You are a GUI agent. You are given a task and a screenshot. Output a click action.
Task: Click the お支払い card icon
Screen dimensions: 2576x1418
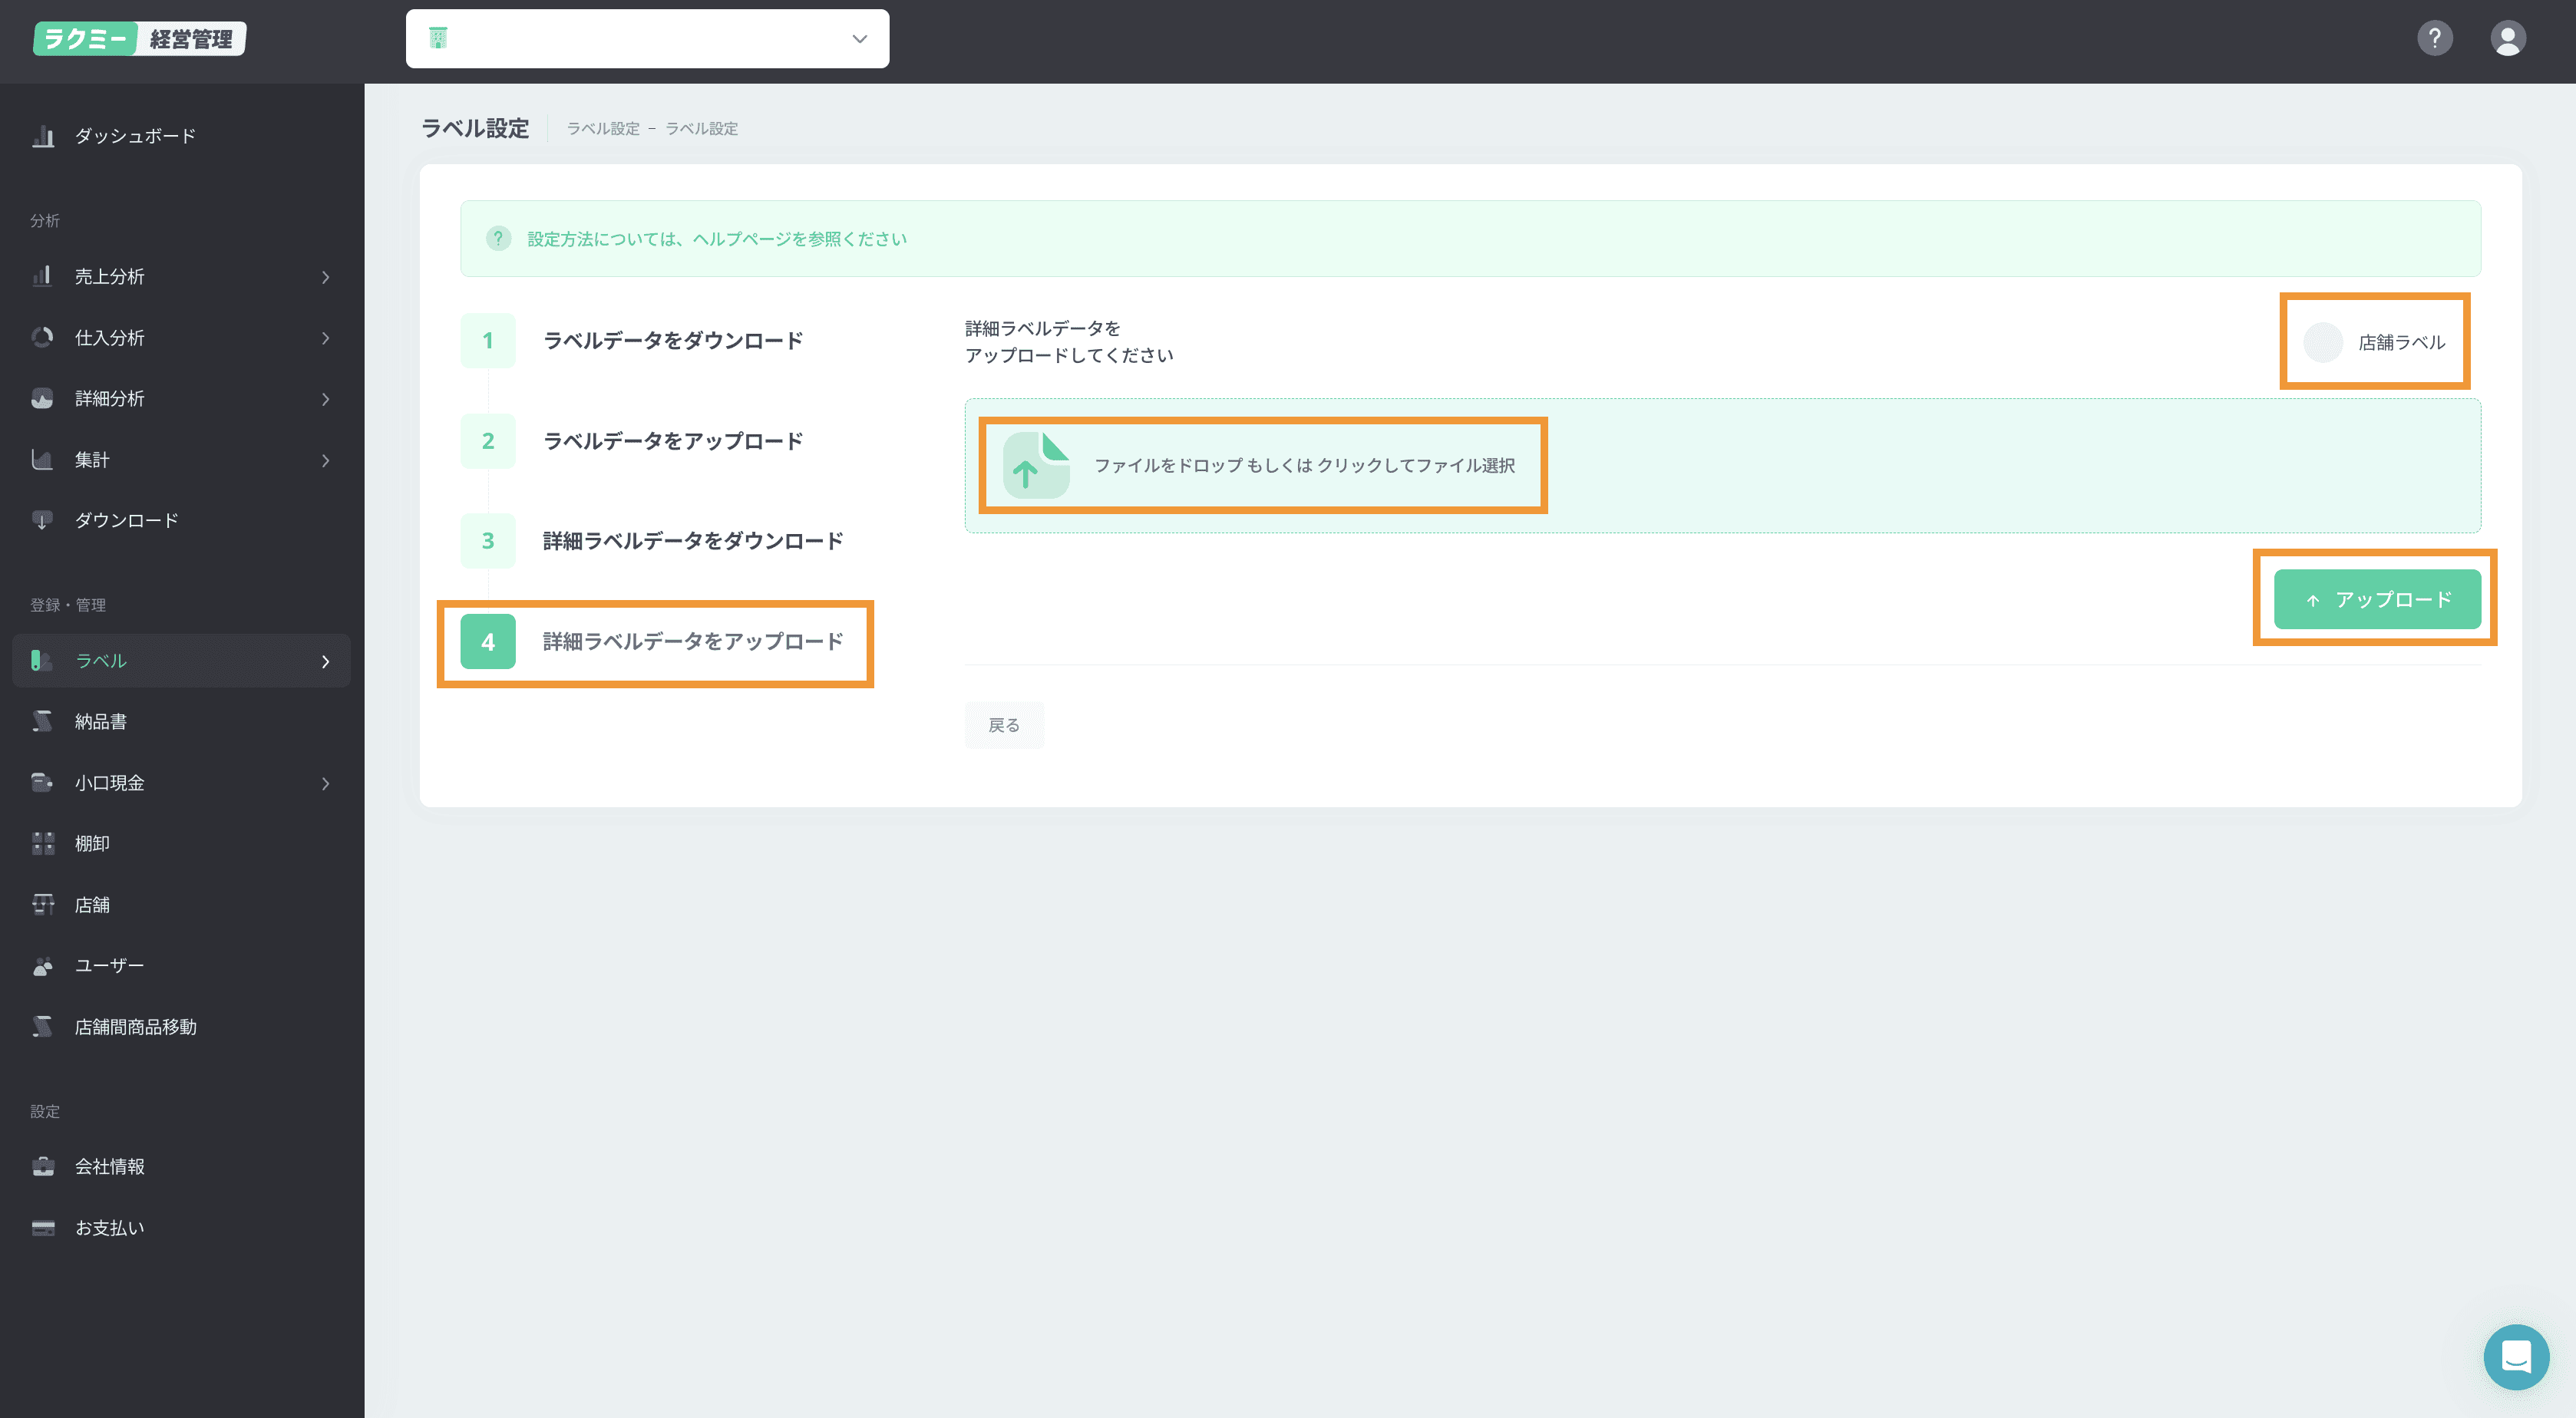pyautogui.click(x=42, y=1228)
